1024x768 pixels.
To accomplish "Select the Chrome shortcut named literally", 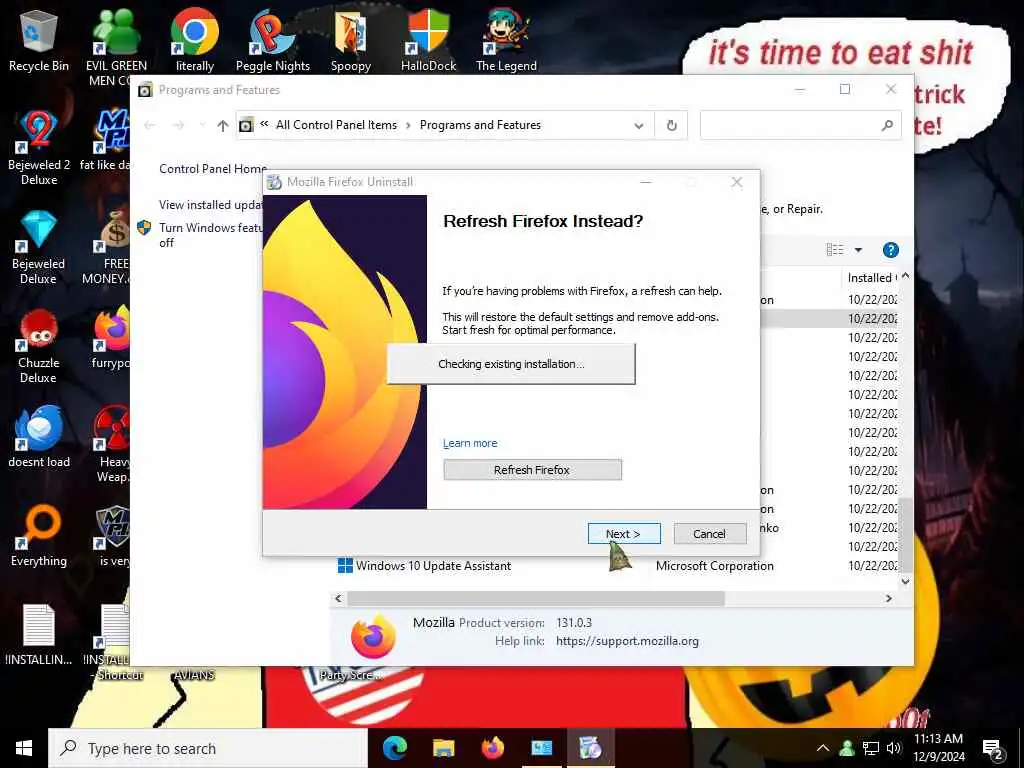I will (x=195, y=40).
